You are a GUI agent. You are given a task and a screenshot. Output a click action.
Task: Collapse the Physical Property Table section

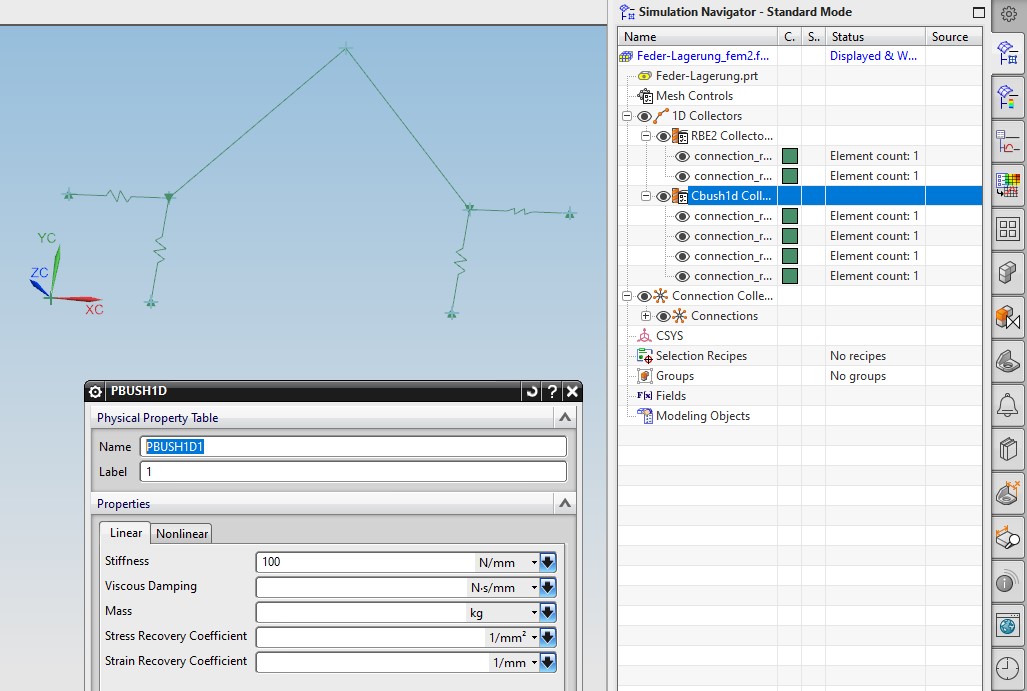coord(565,417)
